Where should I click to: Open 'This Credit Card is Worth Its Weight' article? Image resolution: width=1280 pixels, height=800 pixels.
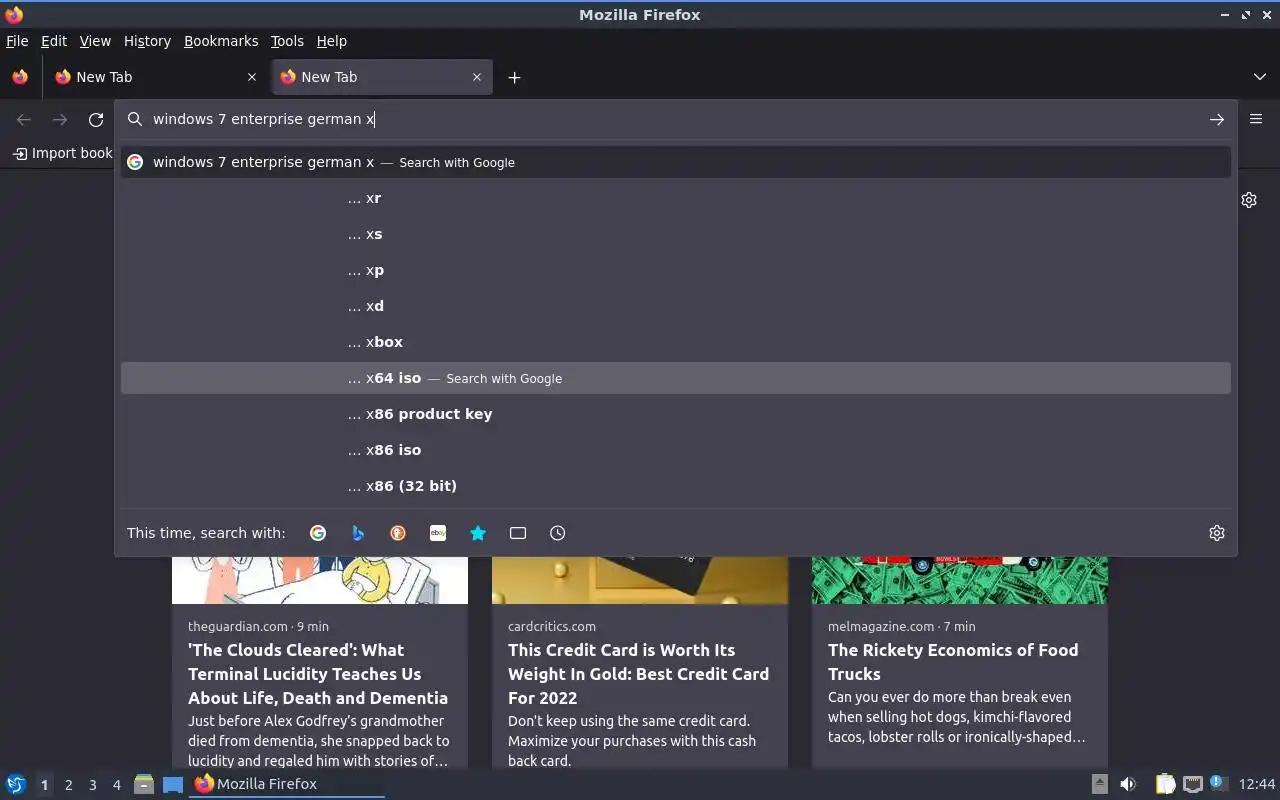638,674
